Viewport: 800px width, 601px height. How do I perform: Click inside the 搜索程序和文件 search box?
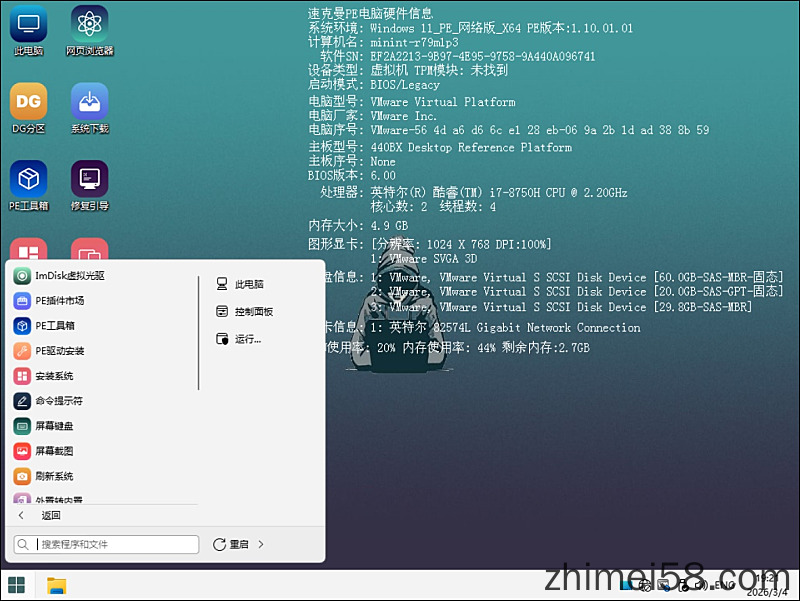click(x=110, y=544)
